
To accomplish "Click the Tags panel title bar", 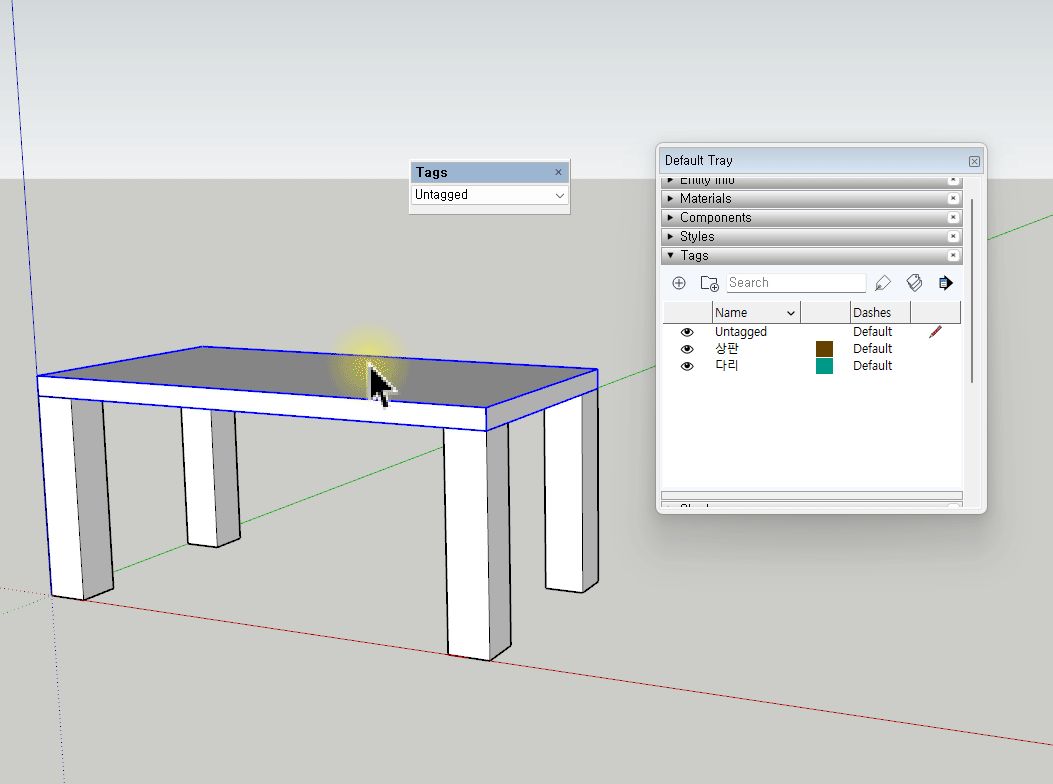I will (811, 255).
